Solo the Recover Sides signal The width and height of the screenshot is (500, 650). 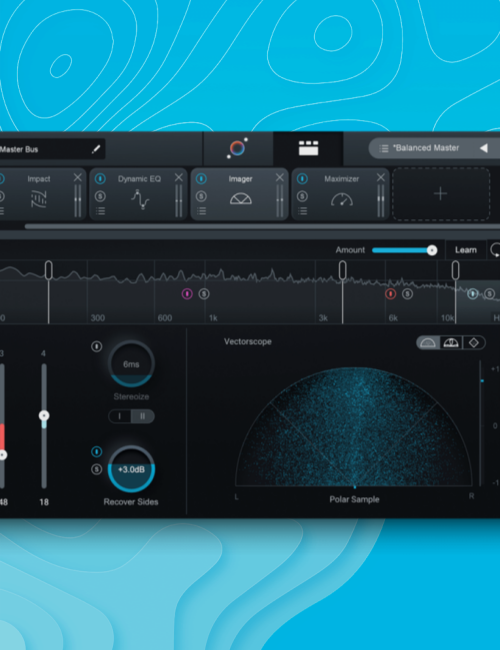coord(97,469)
